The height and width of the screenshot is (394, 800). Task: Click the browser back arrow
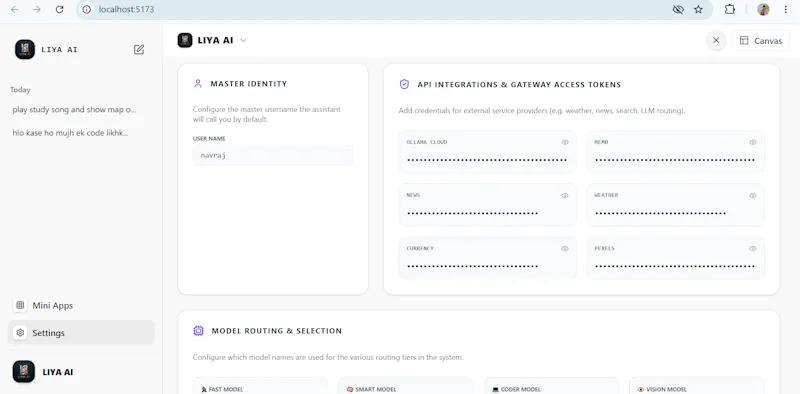tap(14, 9)
